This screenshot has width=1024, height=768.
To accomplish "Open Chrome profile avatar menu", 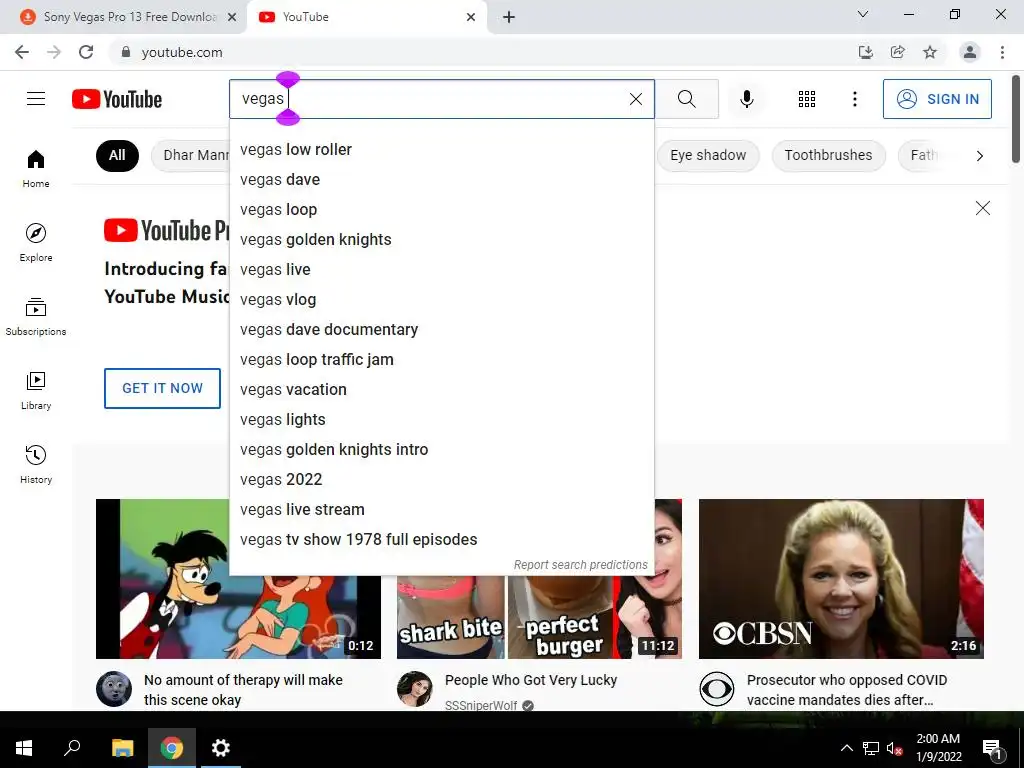I will click(970, 52).
